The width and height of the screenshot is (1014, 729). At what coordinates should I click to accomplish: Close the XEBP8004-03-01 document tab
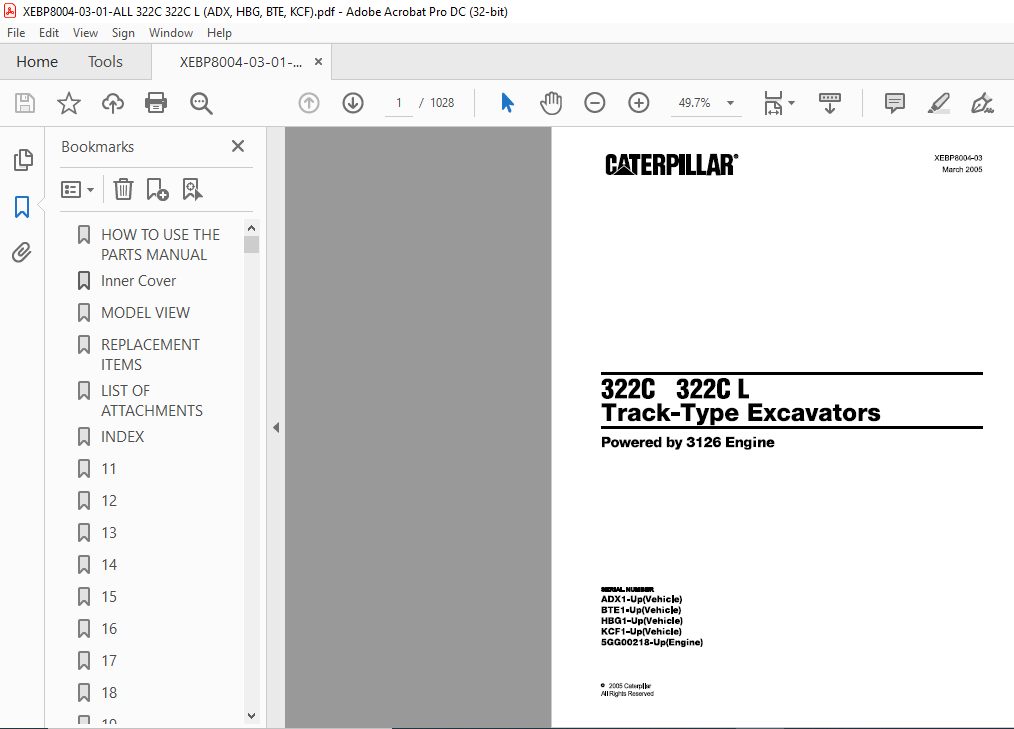click(x=318, y=61)
